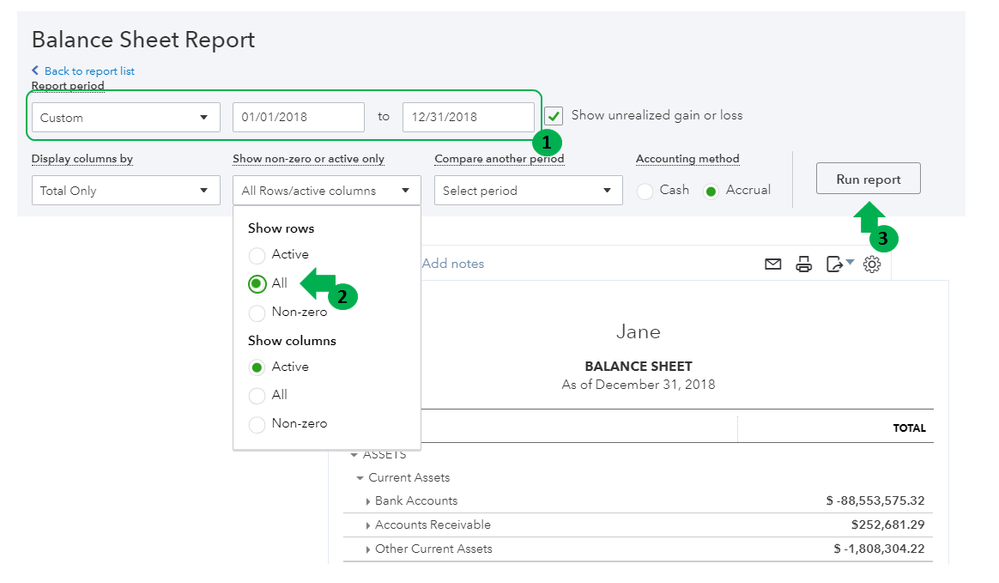Collapse the All Rows/active columns dropdown
The height and width of the screenshot is (583, 999).
coord(326,190)
